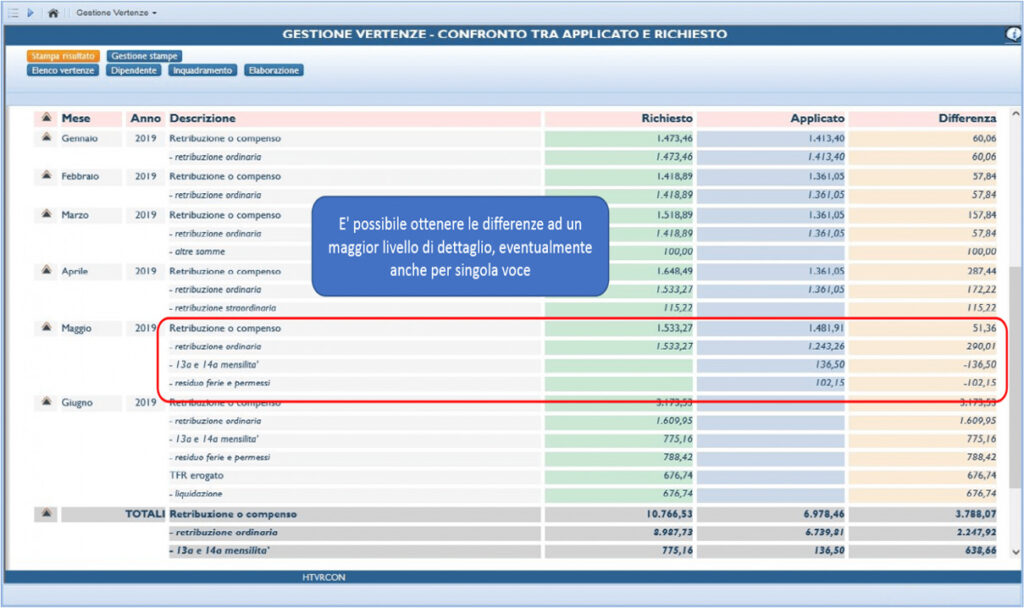Select Maggio difference value -136,50
The width and height of the screenshot is (1024, 608).
coord(980,364)
